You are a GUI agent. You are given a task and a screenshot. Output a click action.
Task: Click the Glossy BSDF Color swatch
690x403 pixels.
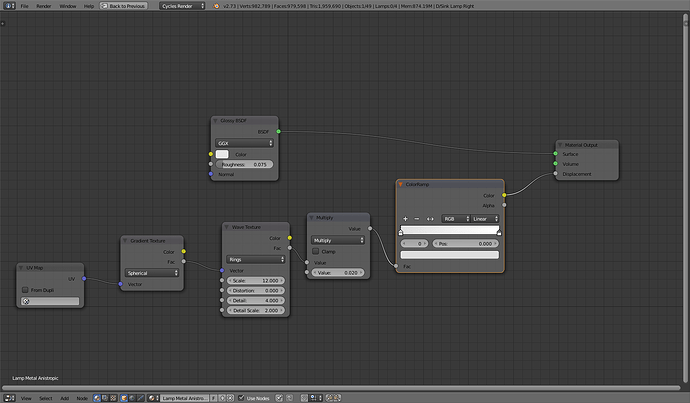[x=222, y=154]
